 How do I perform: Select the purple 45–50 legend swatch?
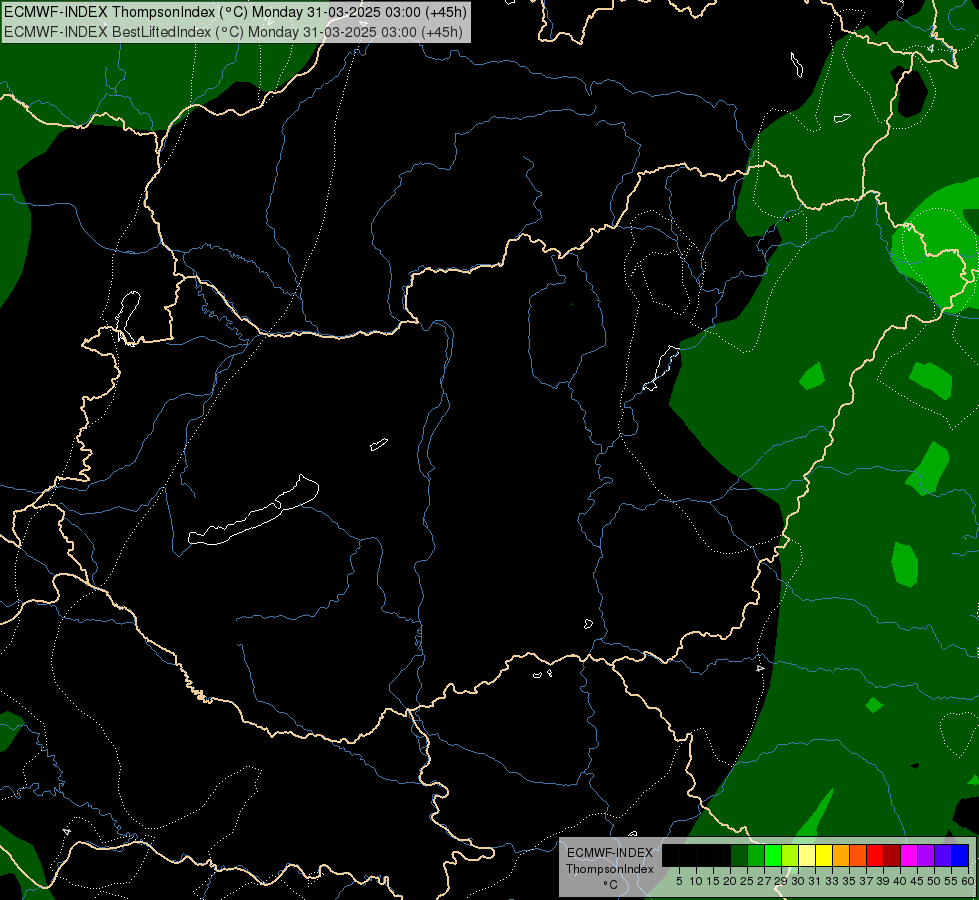click(926, 855)
